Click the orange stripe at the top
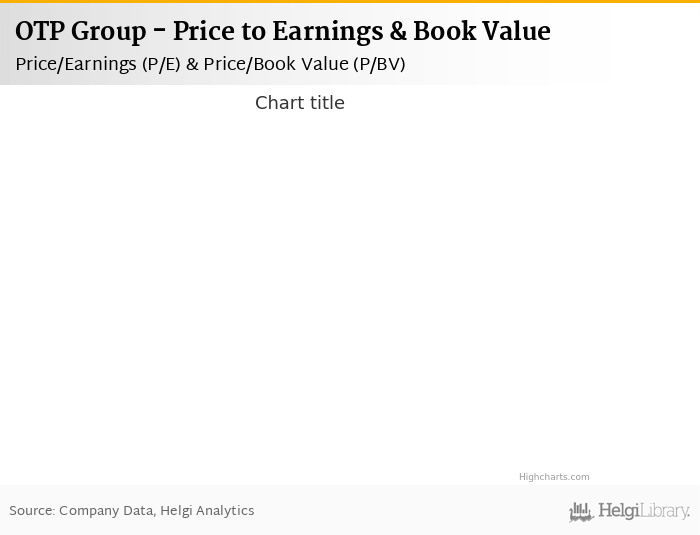The image size is (700, 535). point(350,1)
